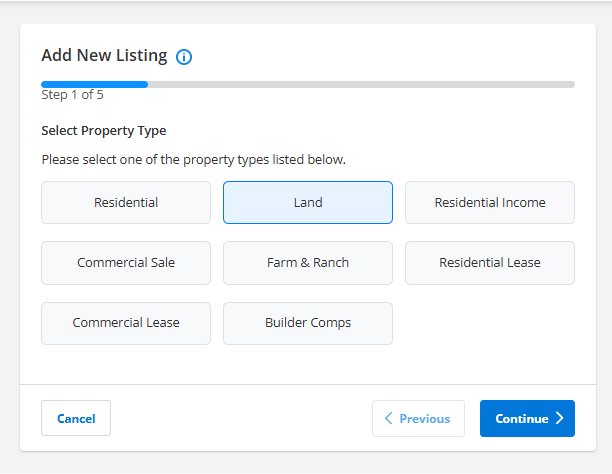Image resolution: width=612 pixels, height=474 pixels.
Task: Pick the Commercial Lease option
Action: (x=126, y=323)
